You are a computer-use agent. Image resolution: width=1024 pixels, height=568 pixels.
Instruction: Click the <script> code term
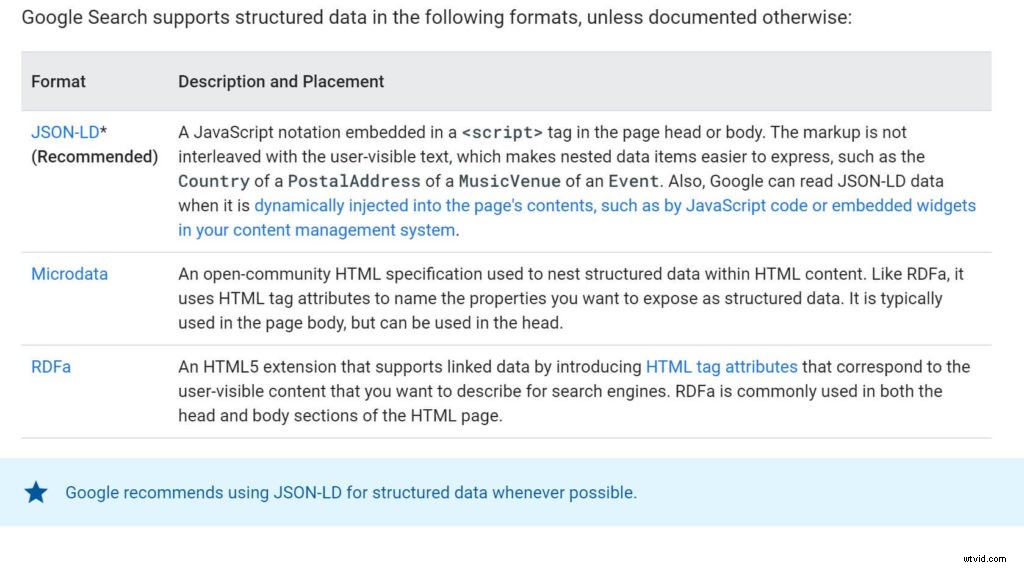[502, 132]
